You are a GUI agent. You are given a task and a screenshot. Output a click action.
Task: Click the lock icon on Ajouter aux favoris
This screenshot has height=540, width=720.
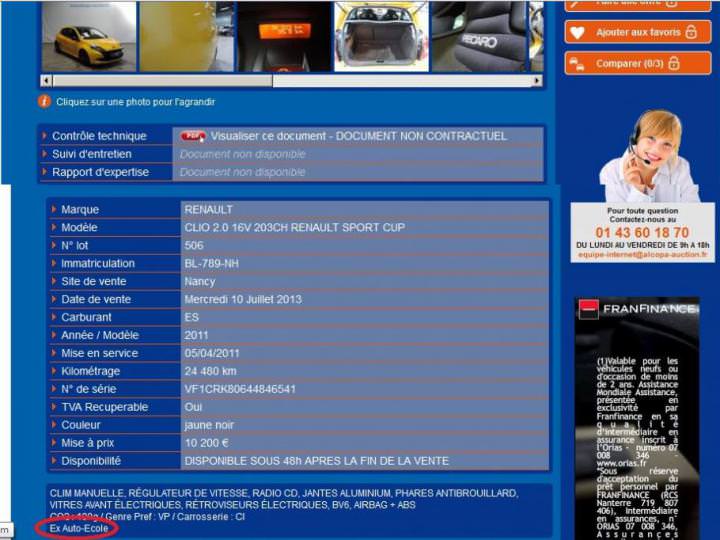(691, 32)
